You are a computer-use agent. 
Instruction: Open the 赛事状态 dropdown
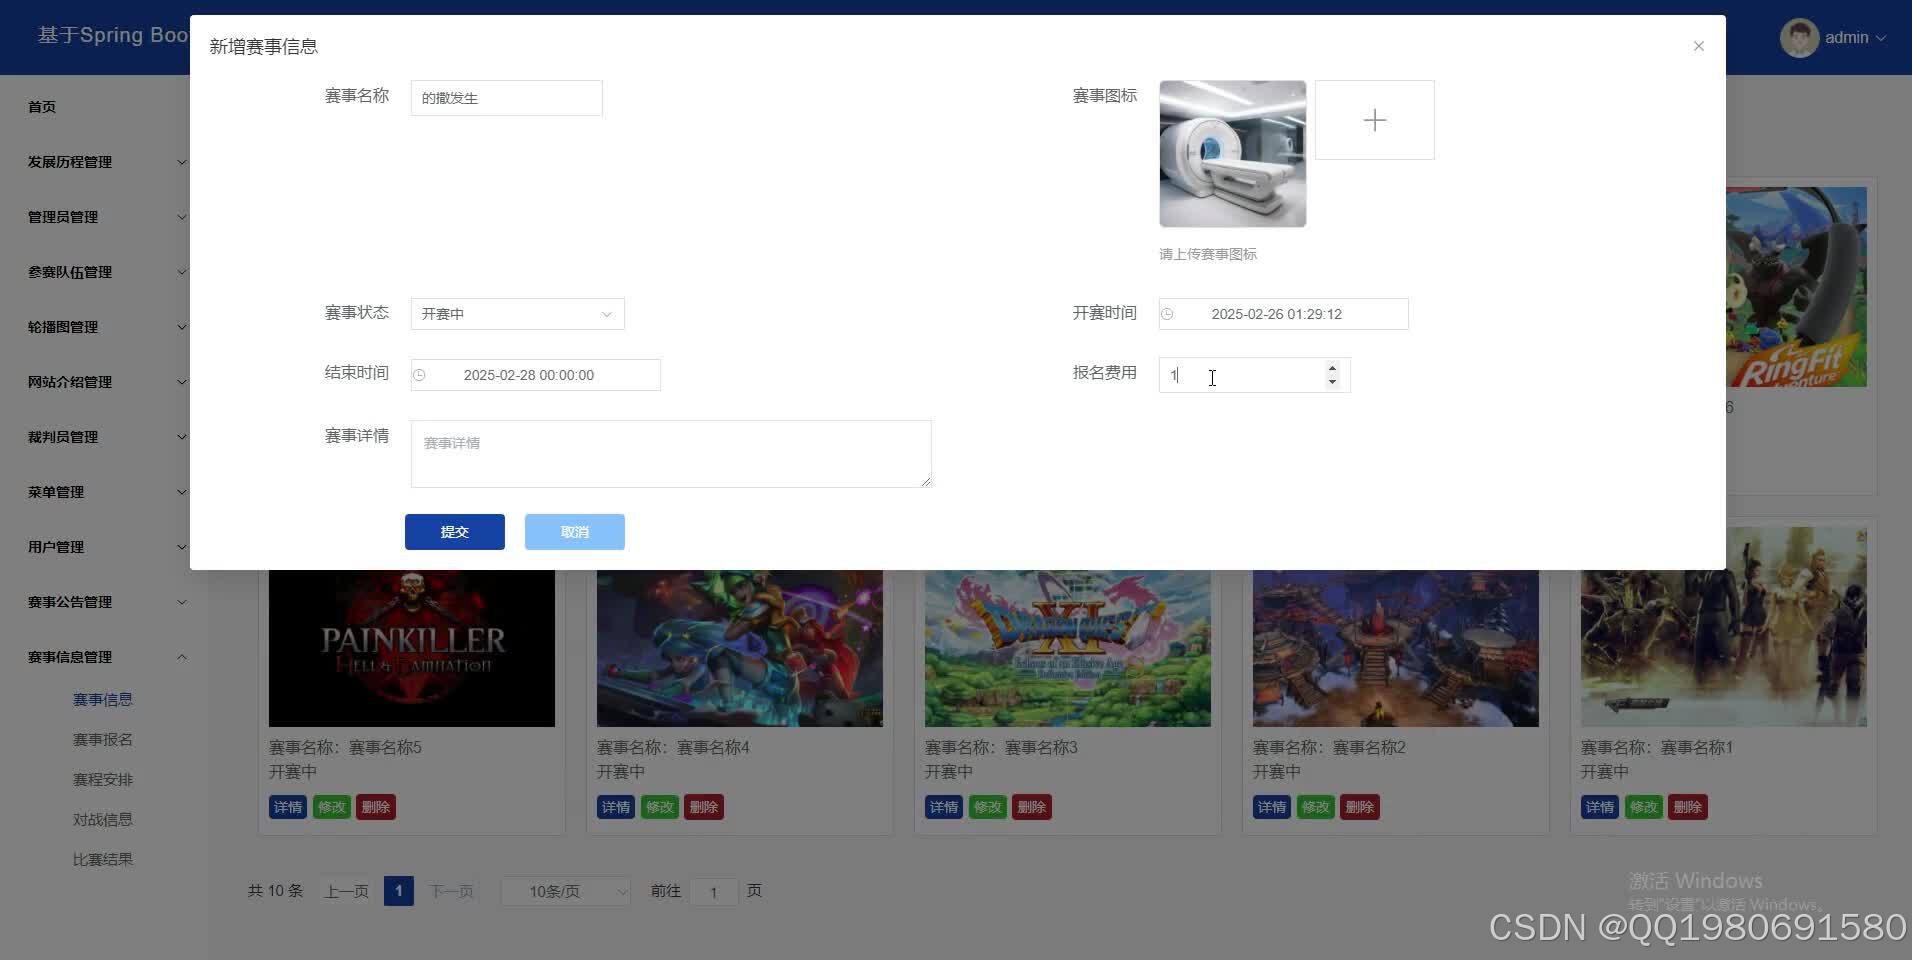click(517, 313)
